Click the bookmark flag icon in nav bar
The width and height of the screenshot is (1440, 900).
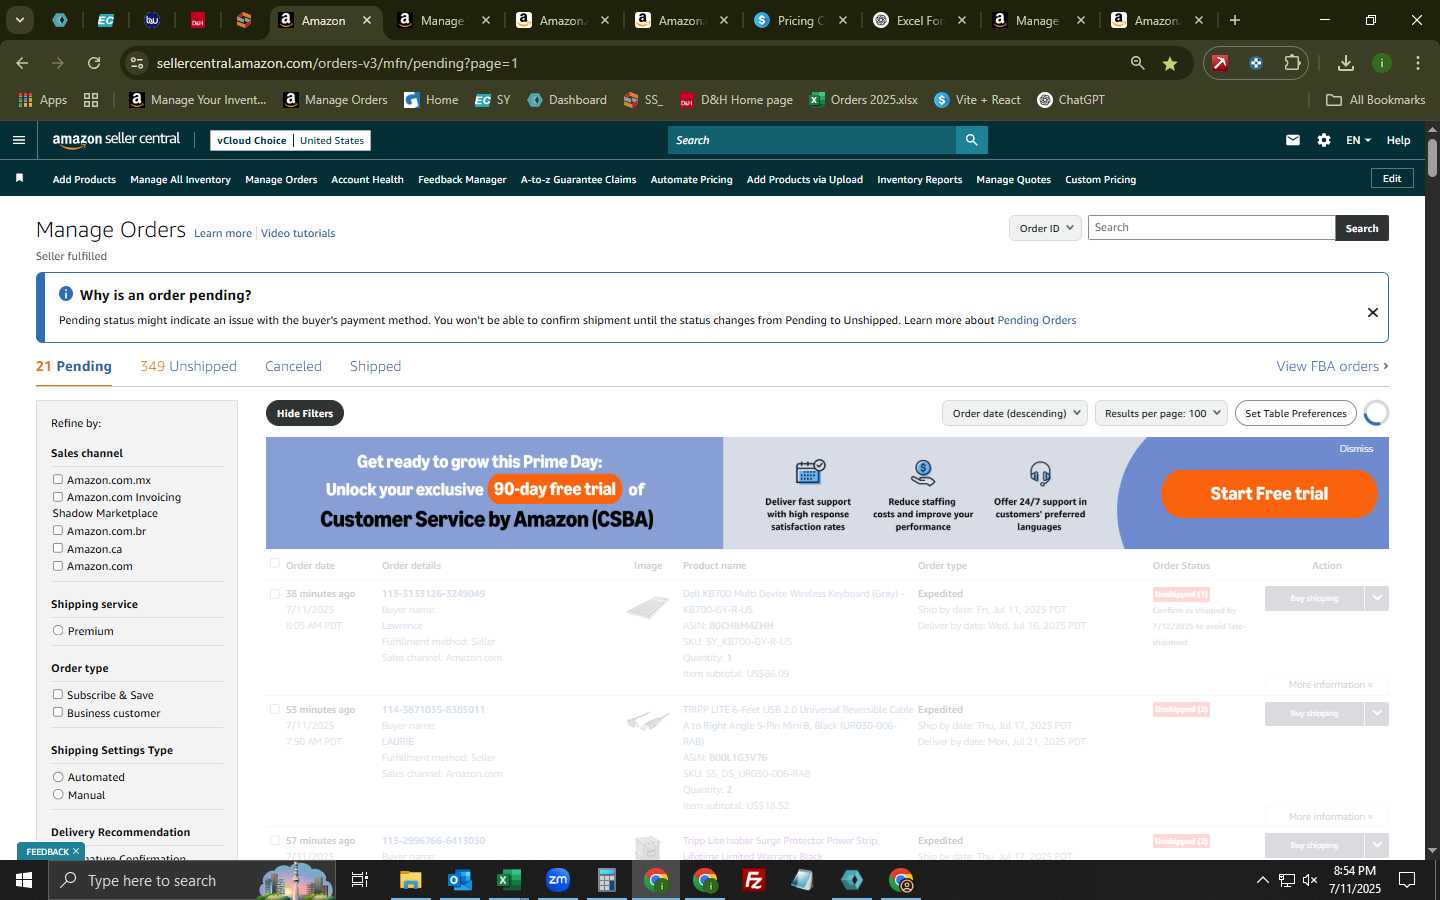[x=19, y=179]
